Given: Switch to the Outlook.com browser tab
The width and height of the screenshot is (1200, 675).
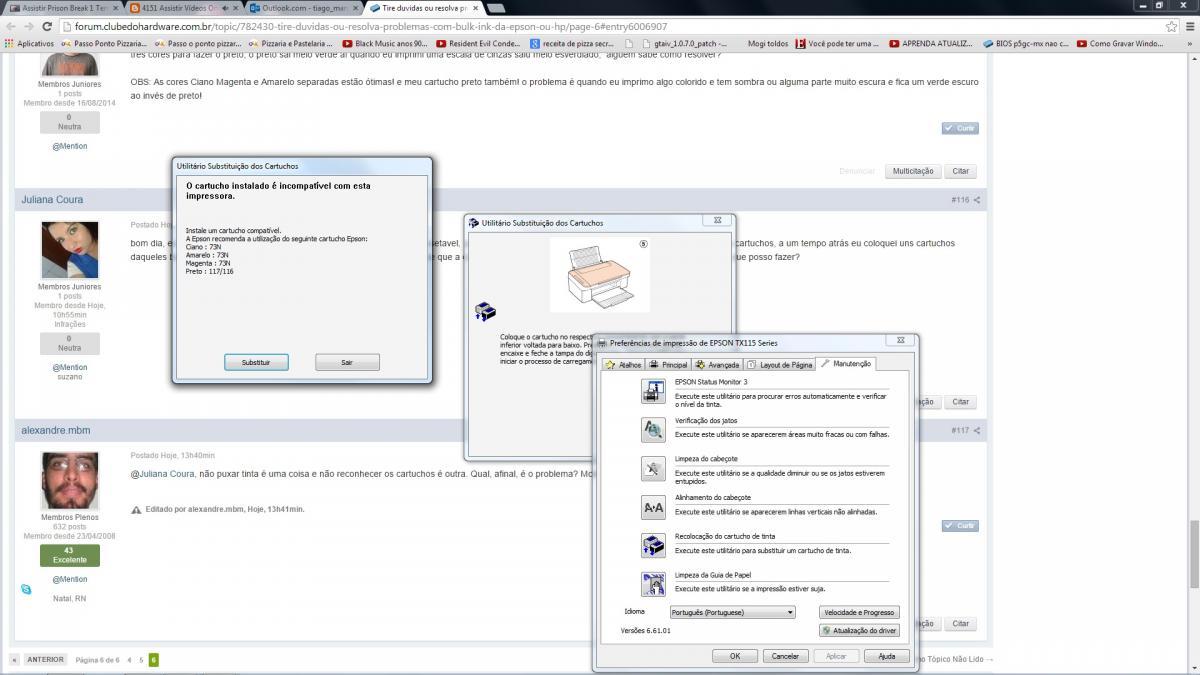Looking at the screenshot, I should point(302,7).
